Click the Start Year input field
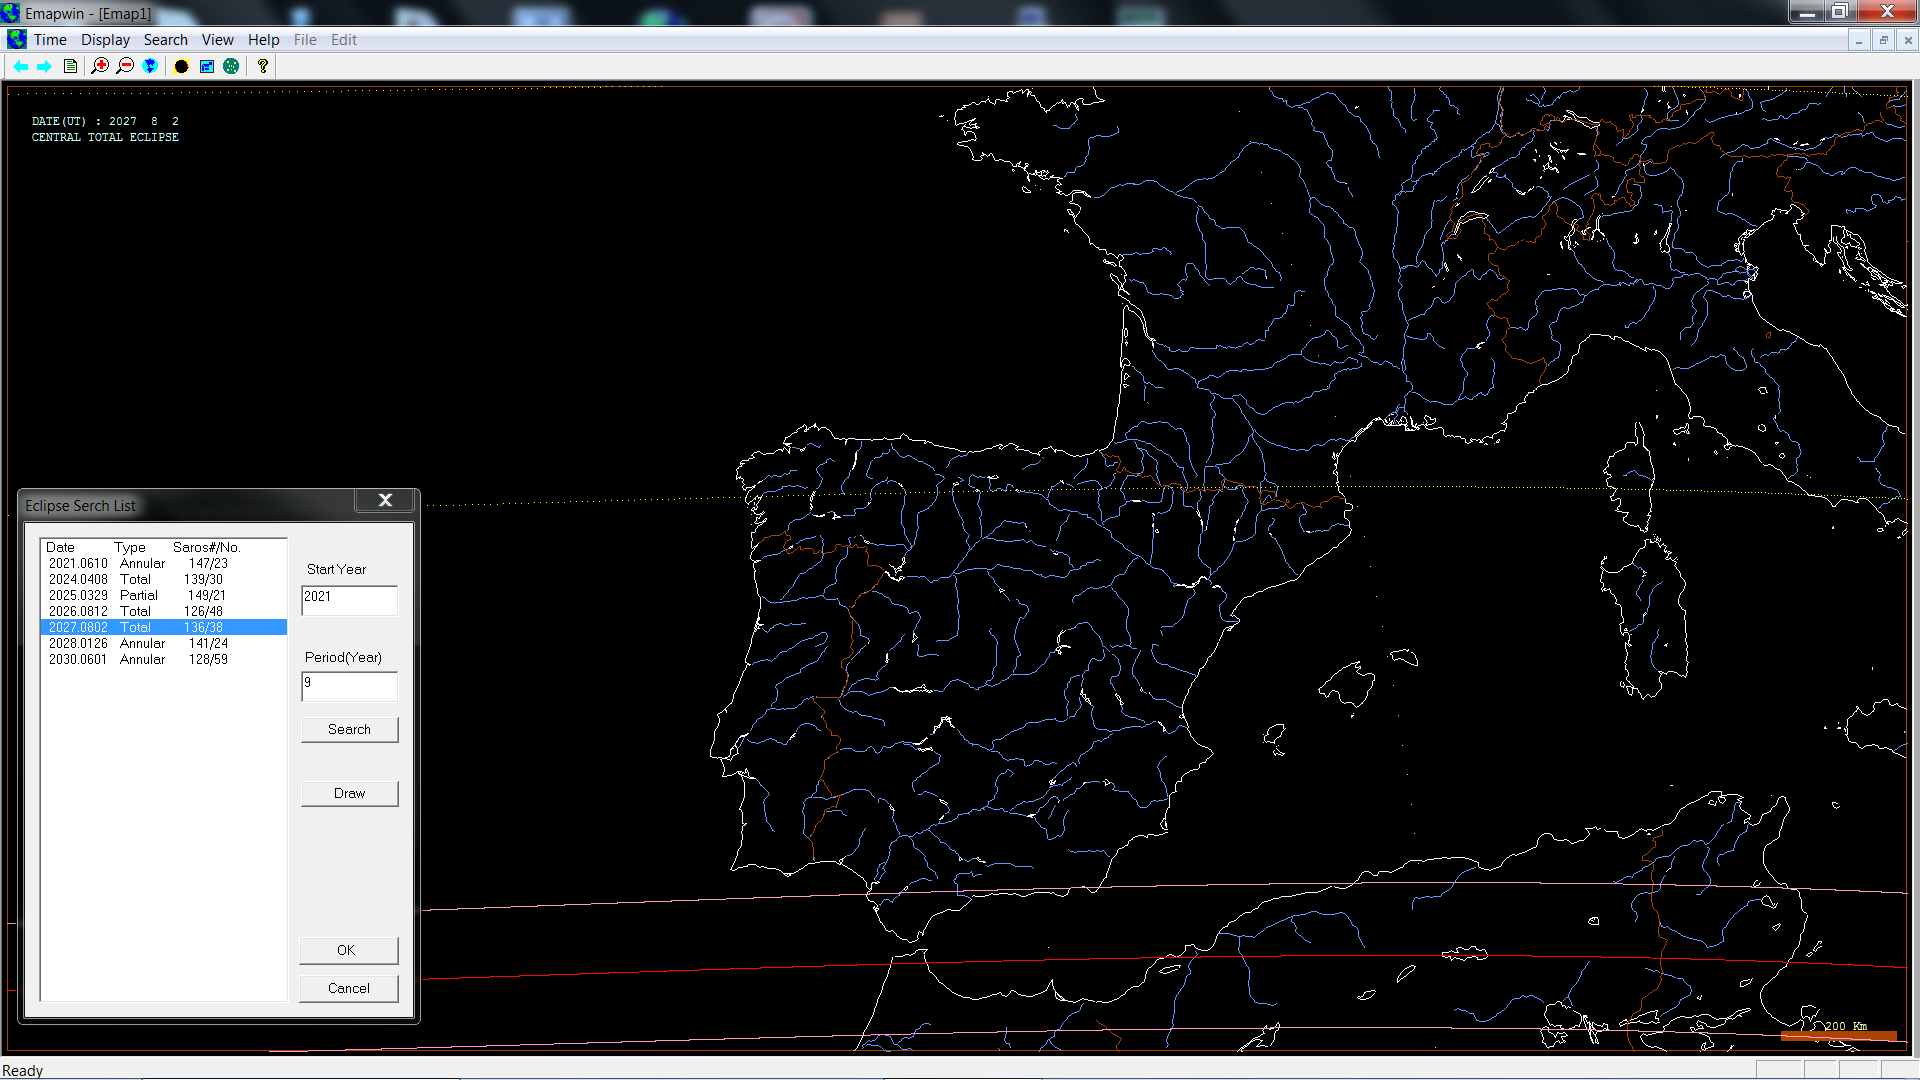 pyautogui.click(x=349, y=599)
